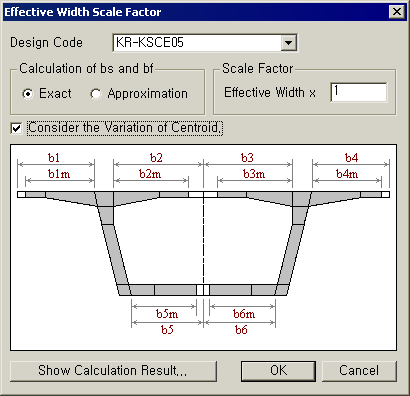Click the Effective Width x label
Screen dimensions: 410x396
[x=270, y=92]
